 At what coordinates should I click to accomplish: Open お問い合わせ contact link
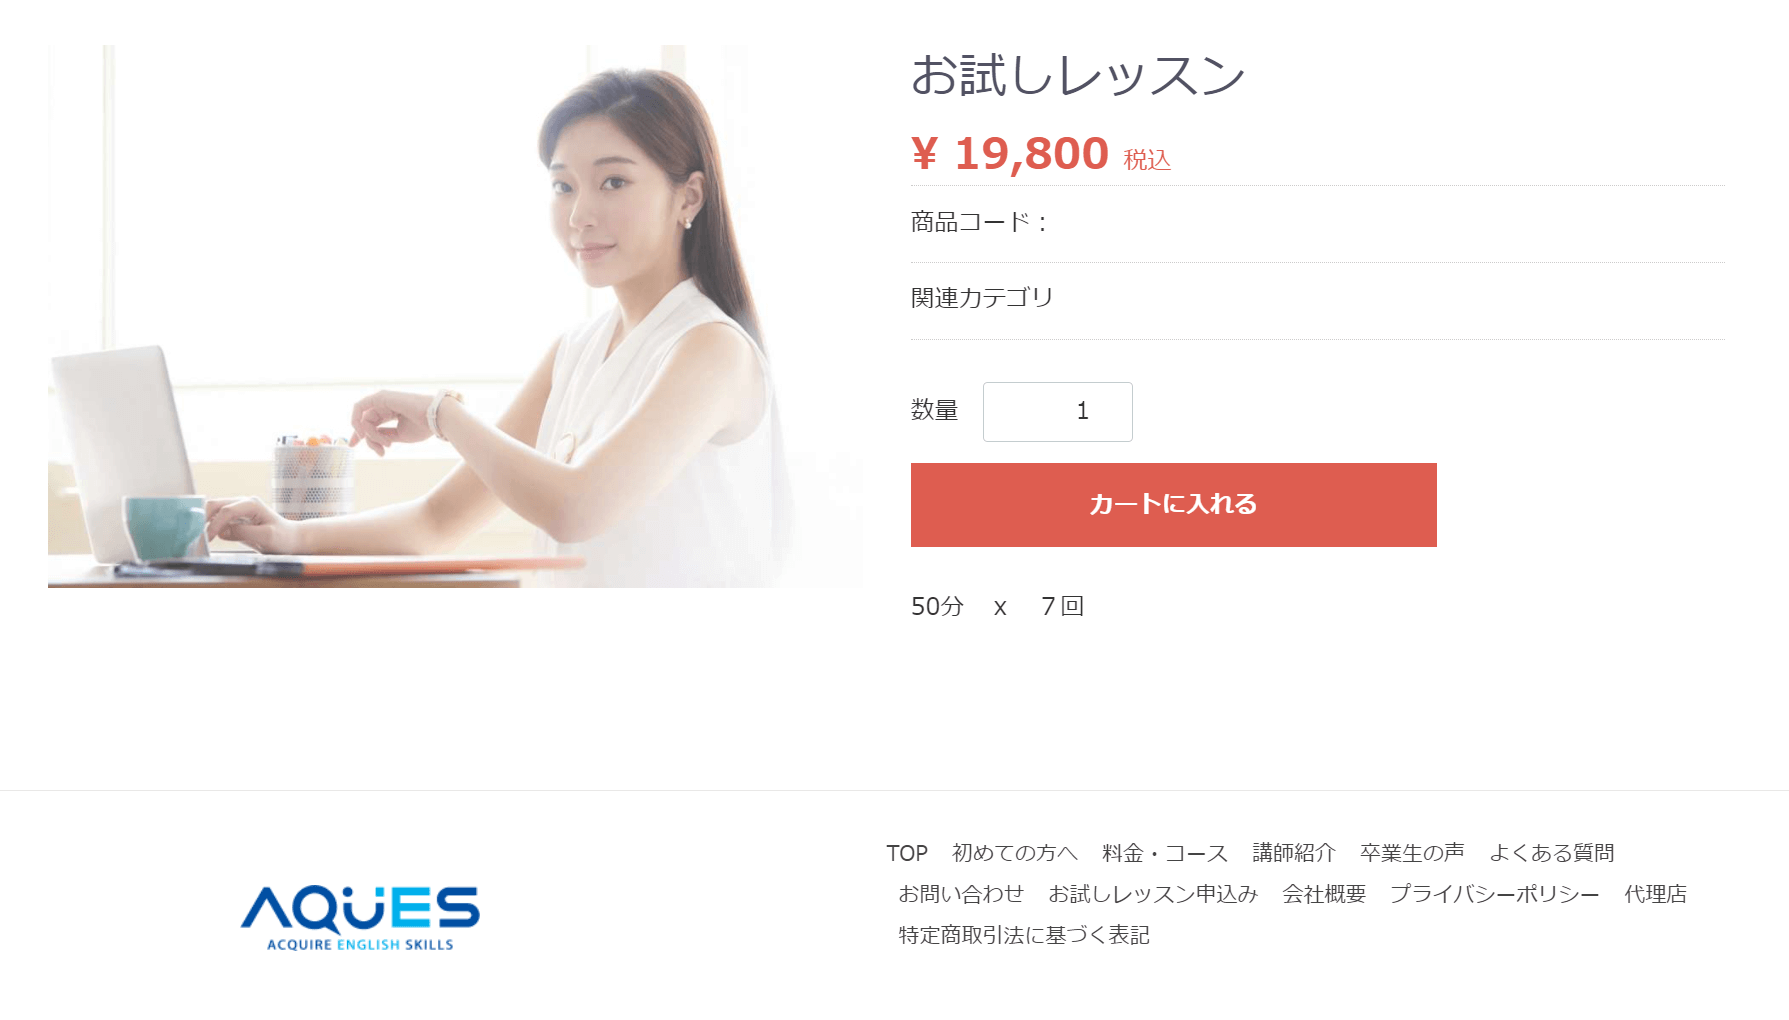pos(961,894)
